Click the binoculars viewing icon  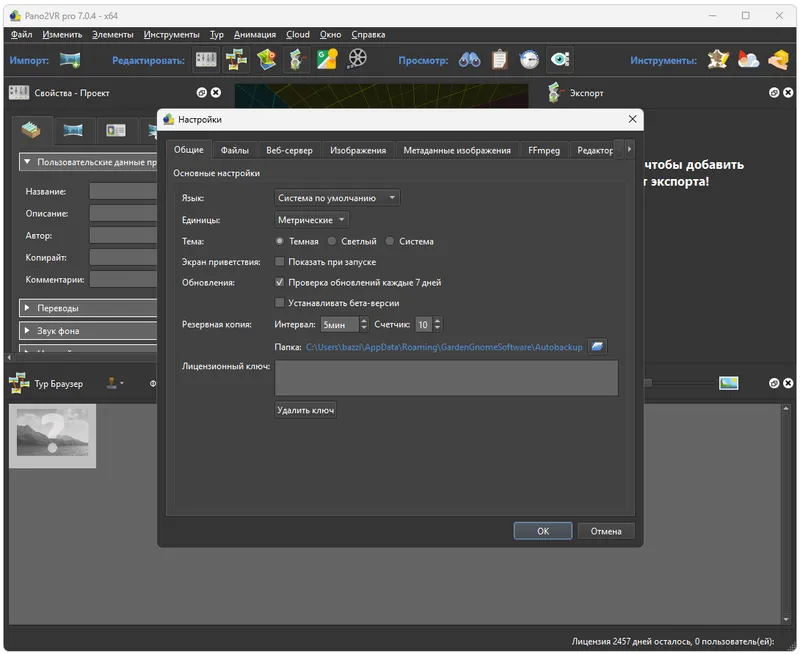[469, 60]
